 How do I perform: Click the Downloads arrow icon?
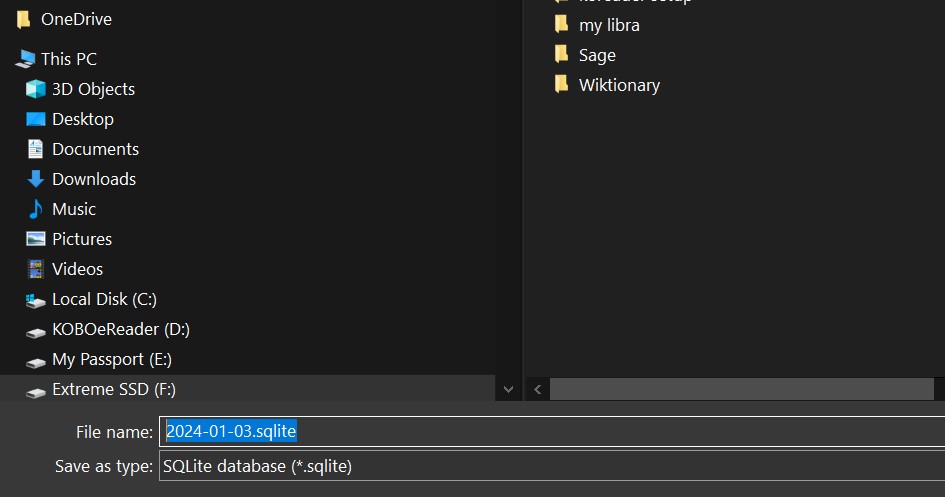click(36, 179)
